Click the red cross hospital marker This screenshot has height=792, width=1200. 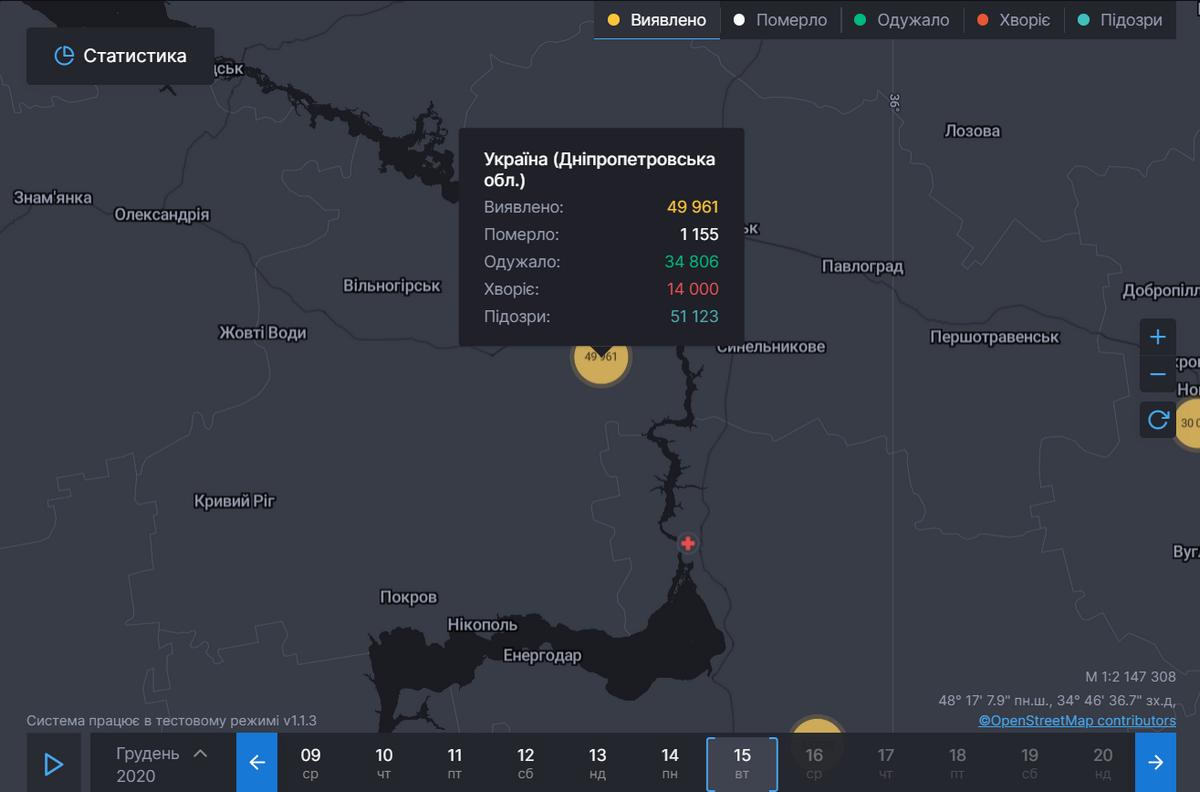click(x=688, y=543)
